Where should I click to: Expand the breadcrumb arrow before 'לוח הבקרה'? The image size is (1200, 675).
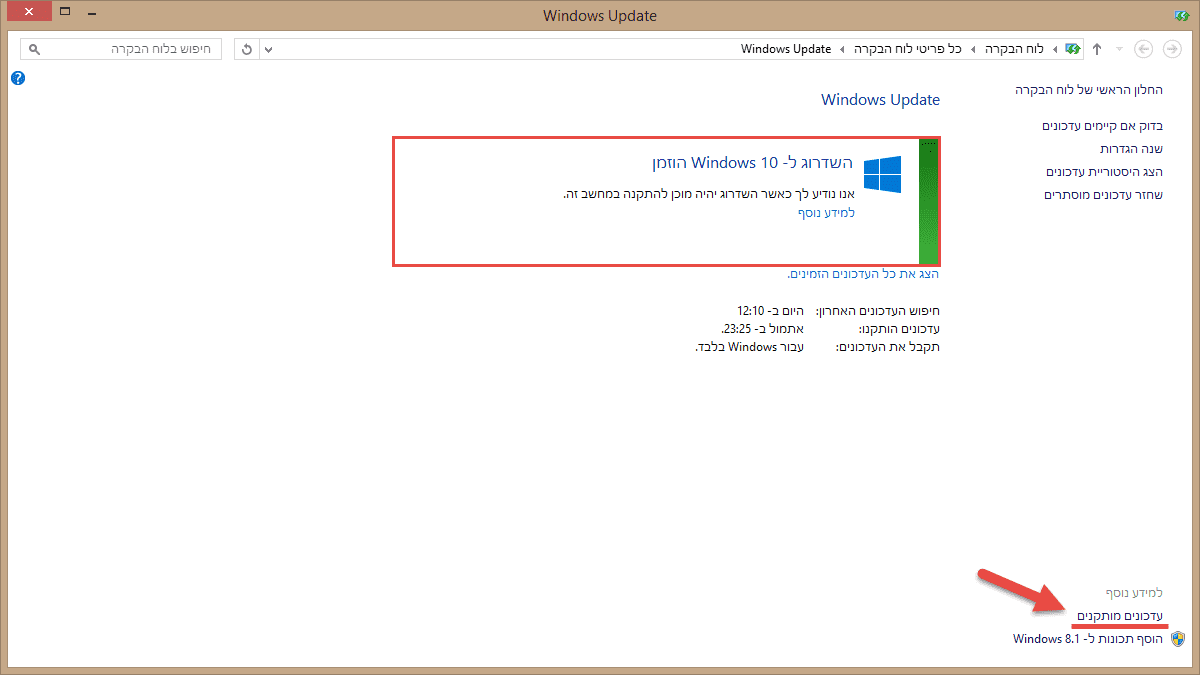1054,49
